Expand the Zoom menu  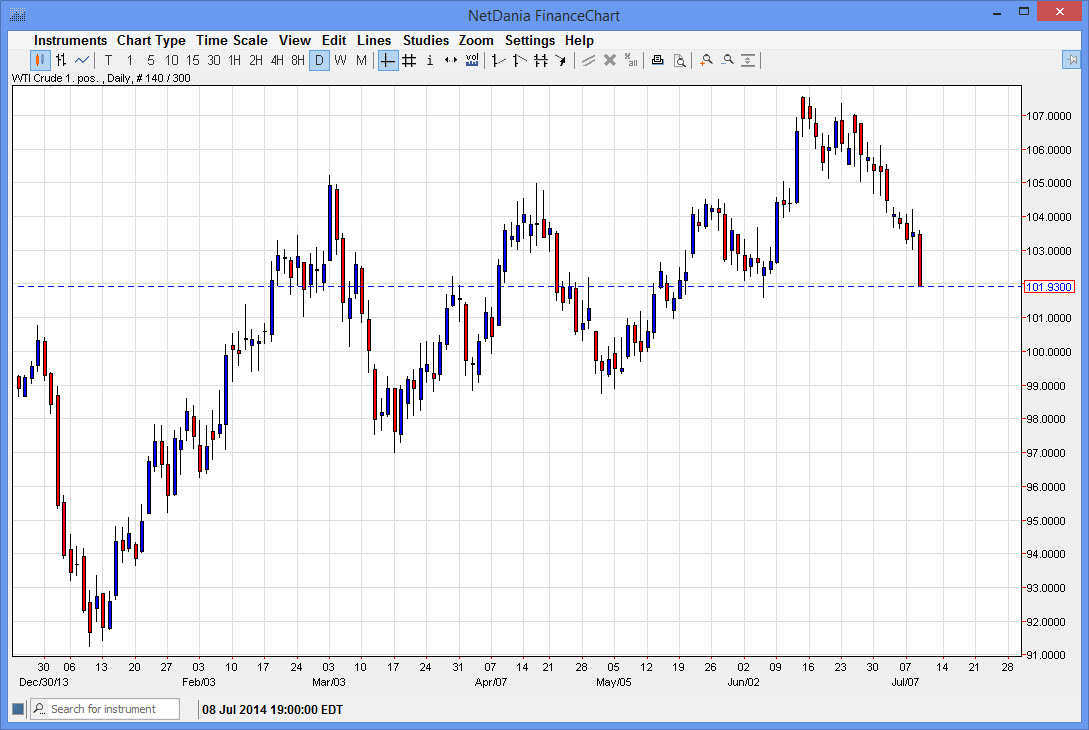(476, 40)
